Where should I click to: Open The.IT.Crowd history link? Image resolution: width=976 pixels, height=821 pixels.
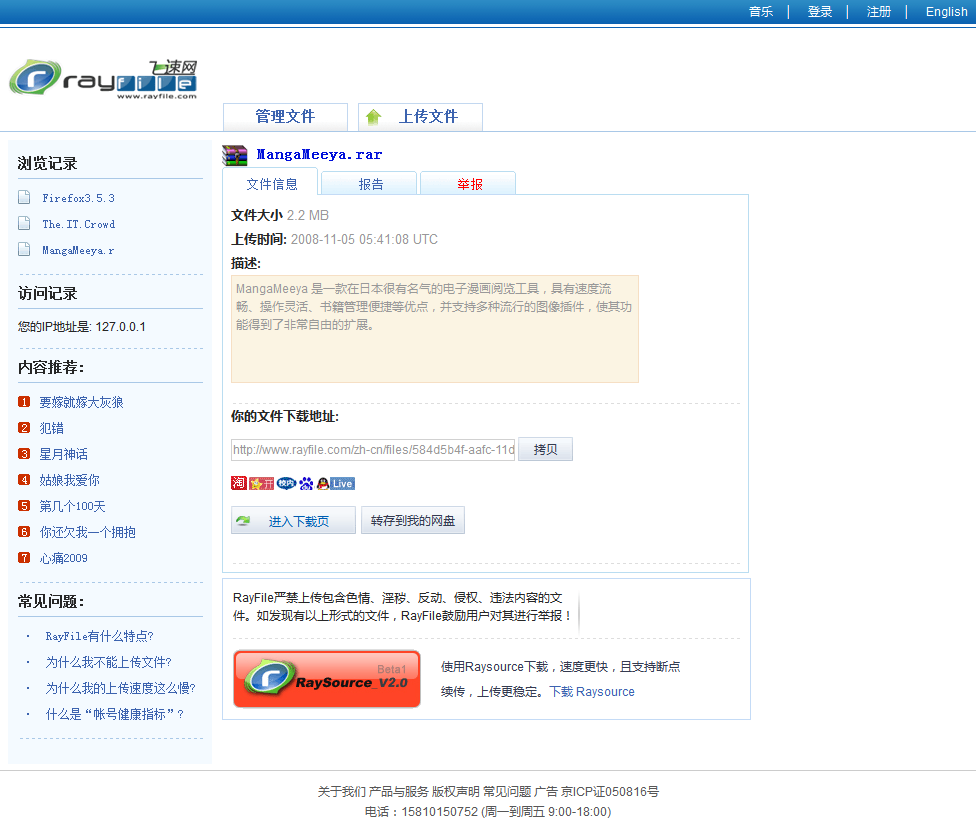click(78, 224)
